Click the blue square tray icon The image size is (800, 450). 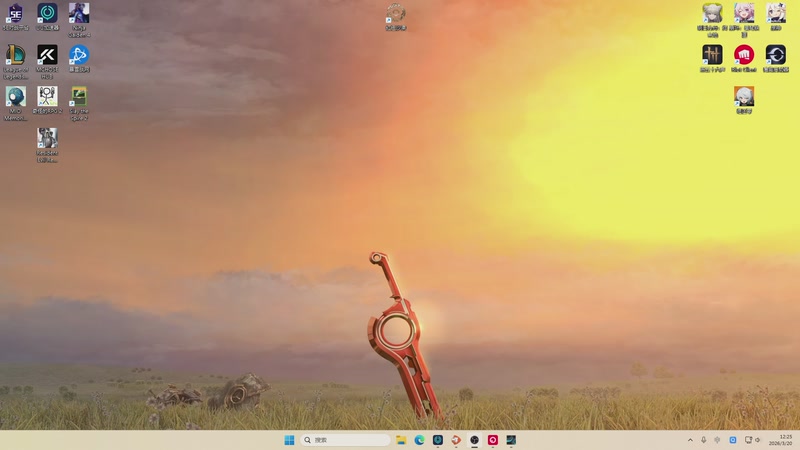733,440
